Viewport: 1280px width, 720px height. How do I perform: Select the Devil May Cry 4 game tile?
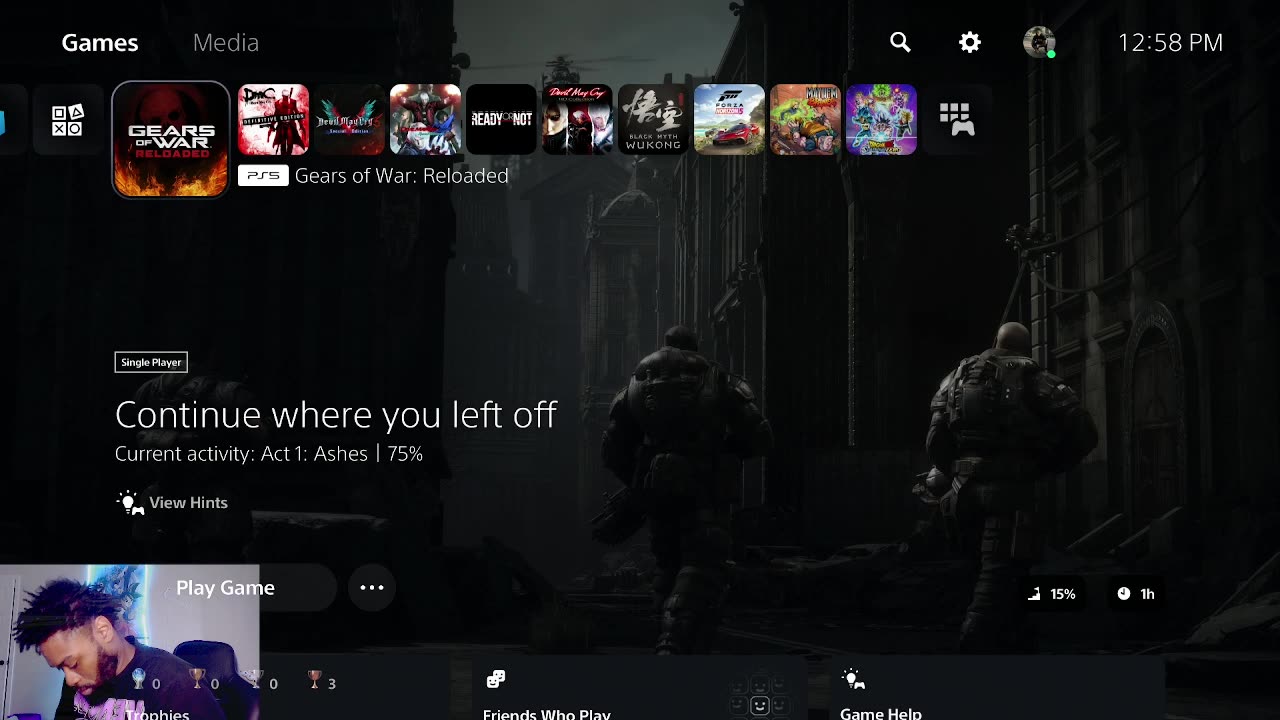426,120
